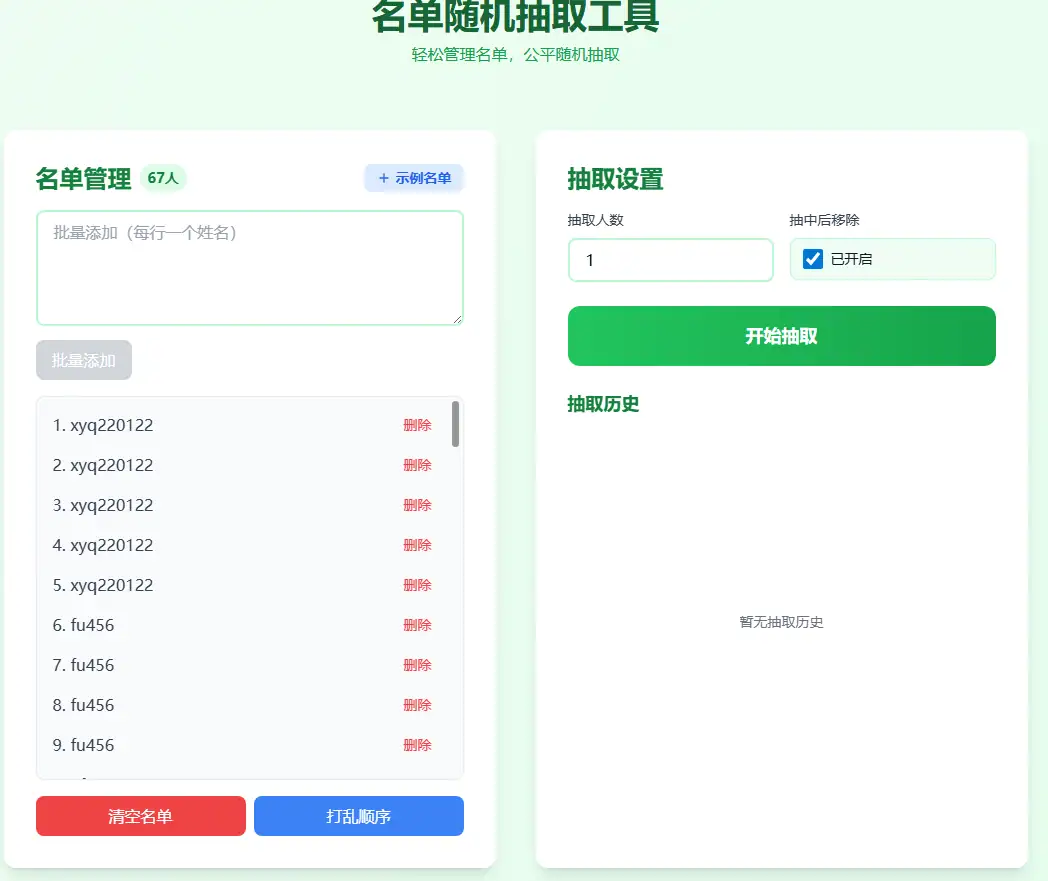Viewport: 1048px width, 881px height.
Task: Click the 清空名单 button
Action: tap(140, 816)
